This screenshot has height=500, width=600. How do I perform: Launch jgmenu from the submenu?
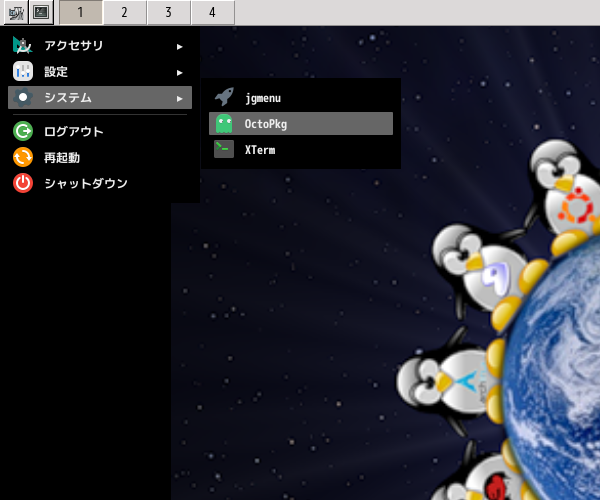click(301, 98)
